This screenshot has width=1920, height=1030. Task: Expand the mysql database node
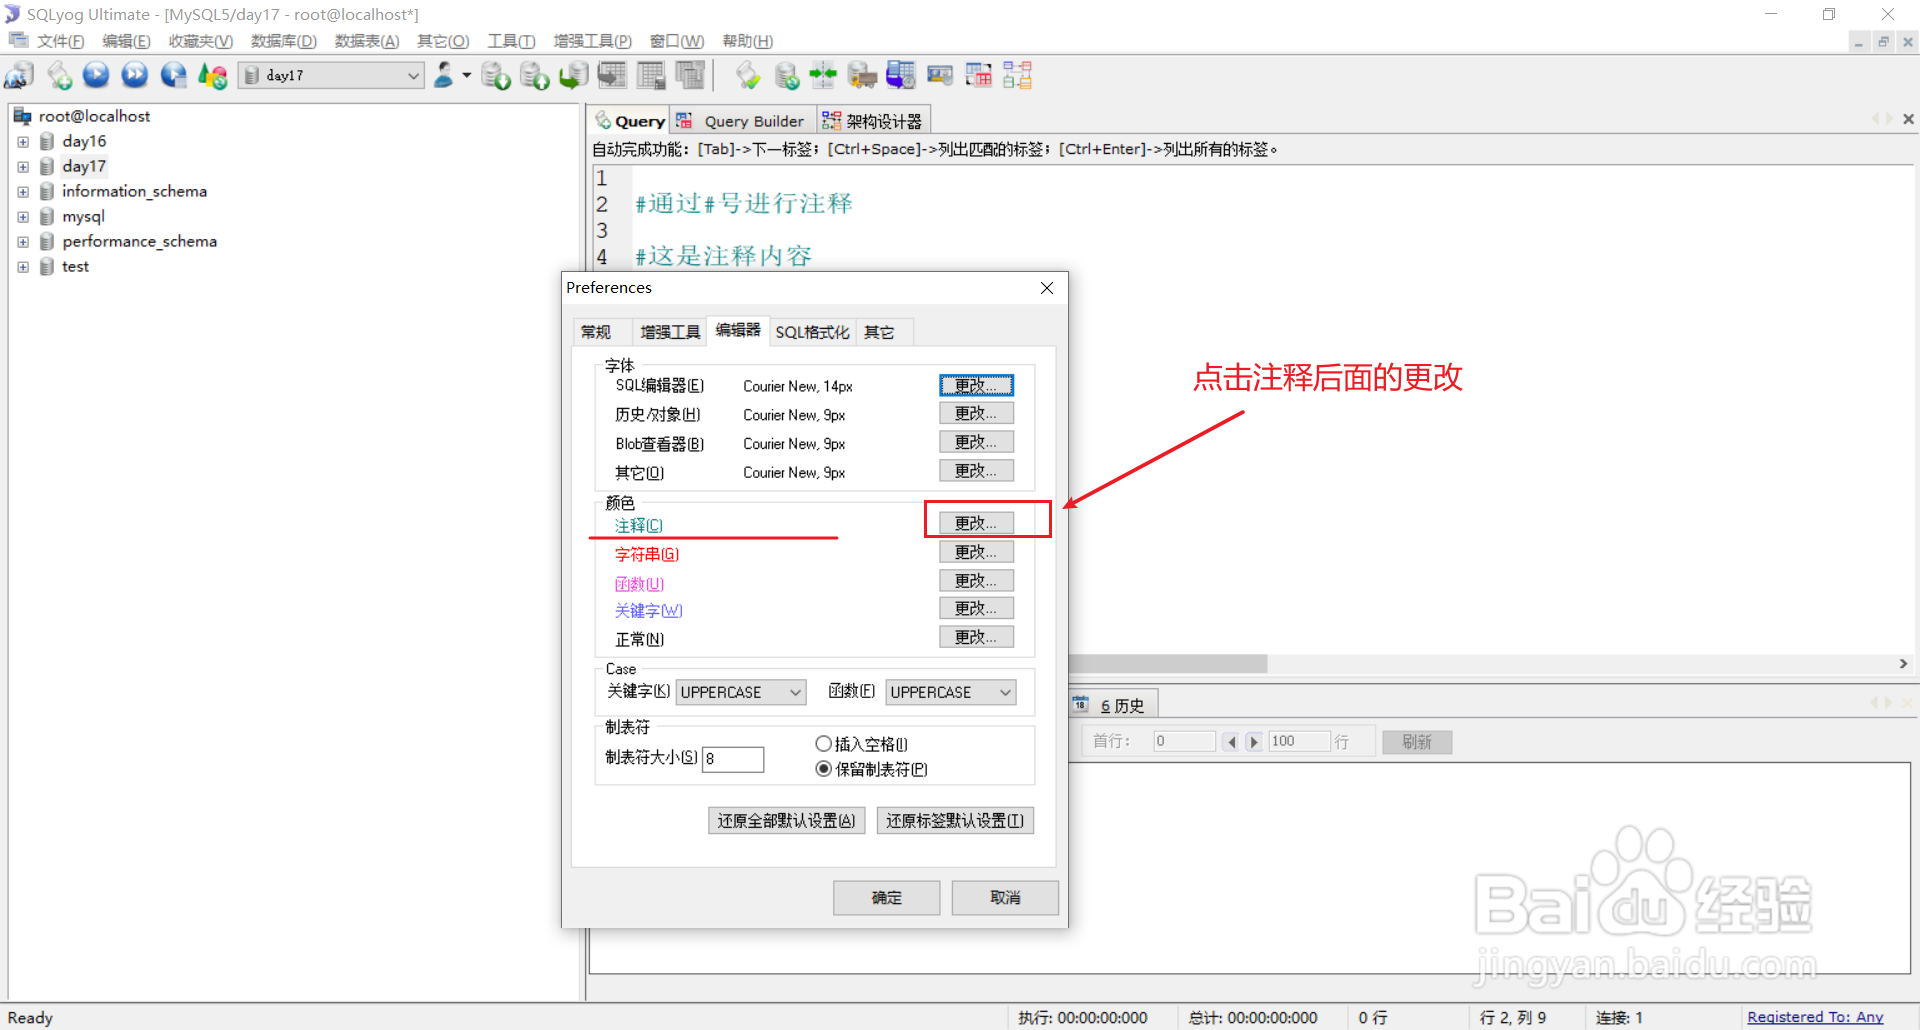pyautogui.click(x=23, y=217)
